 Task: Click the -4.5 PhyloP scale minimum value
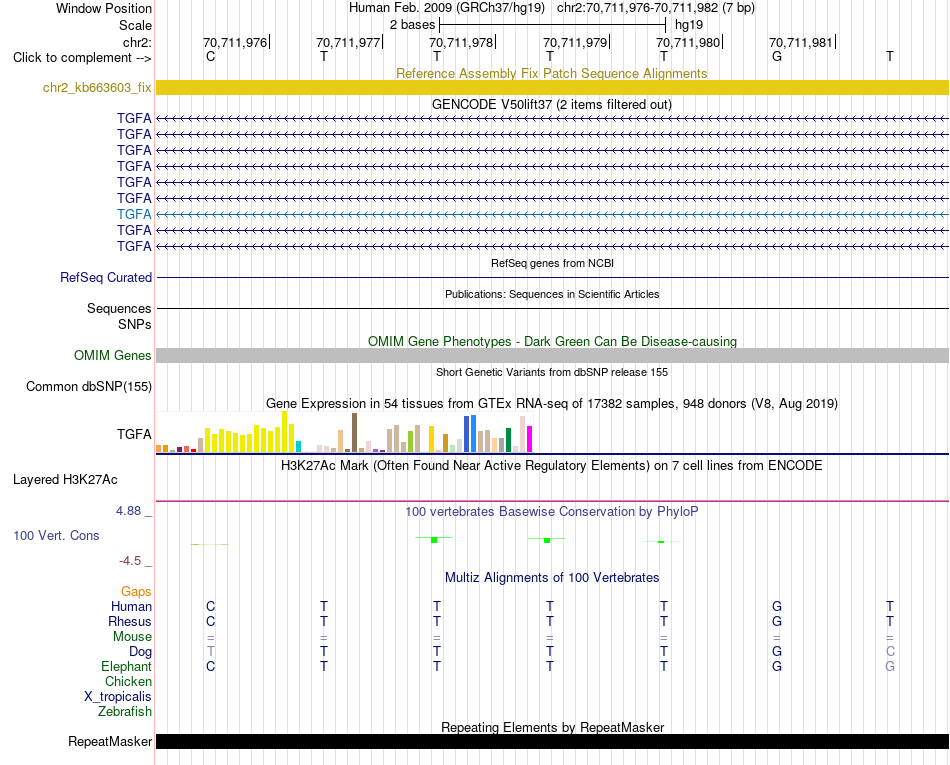click(x=130, y=561)
